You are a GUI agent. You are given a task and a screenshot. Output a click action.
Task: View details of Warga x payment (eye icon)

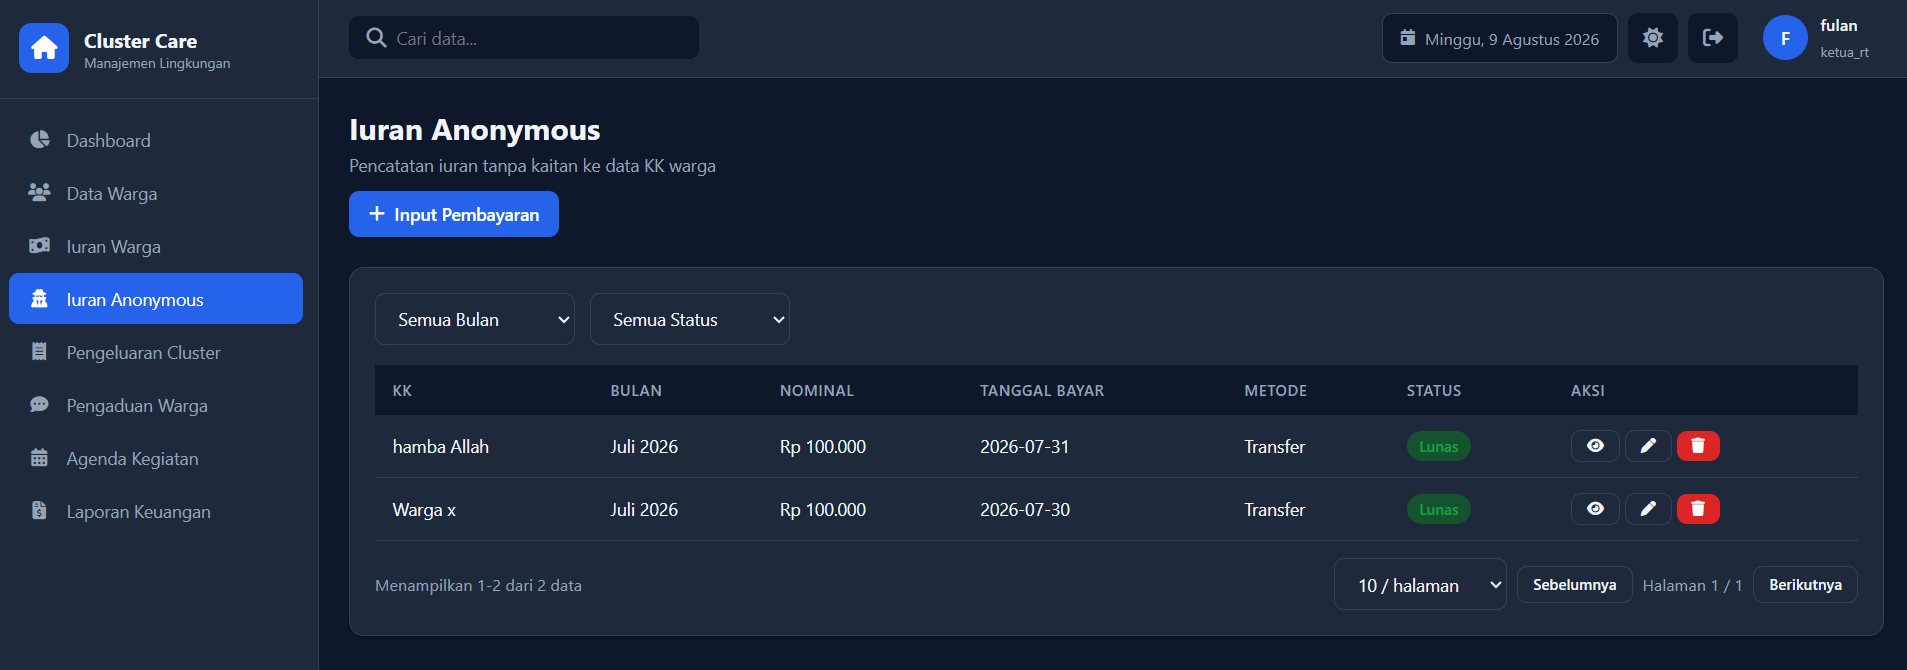click(1595, 509)
